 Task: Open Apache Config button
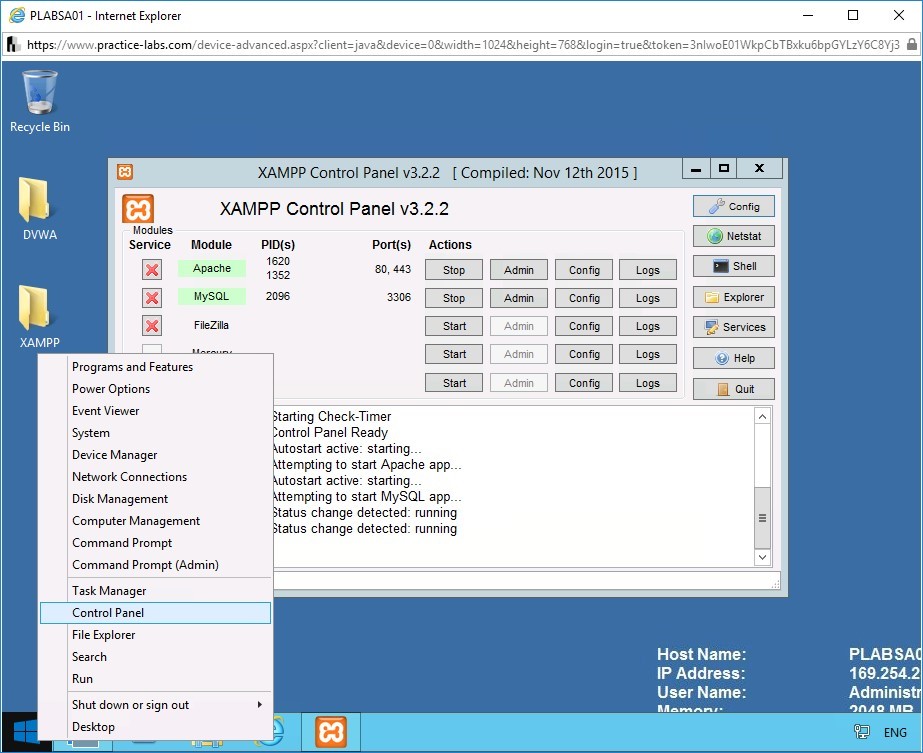pos(584,270)
